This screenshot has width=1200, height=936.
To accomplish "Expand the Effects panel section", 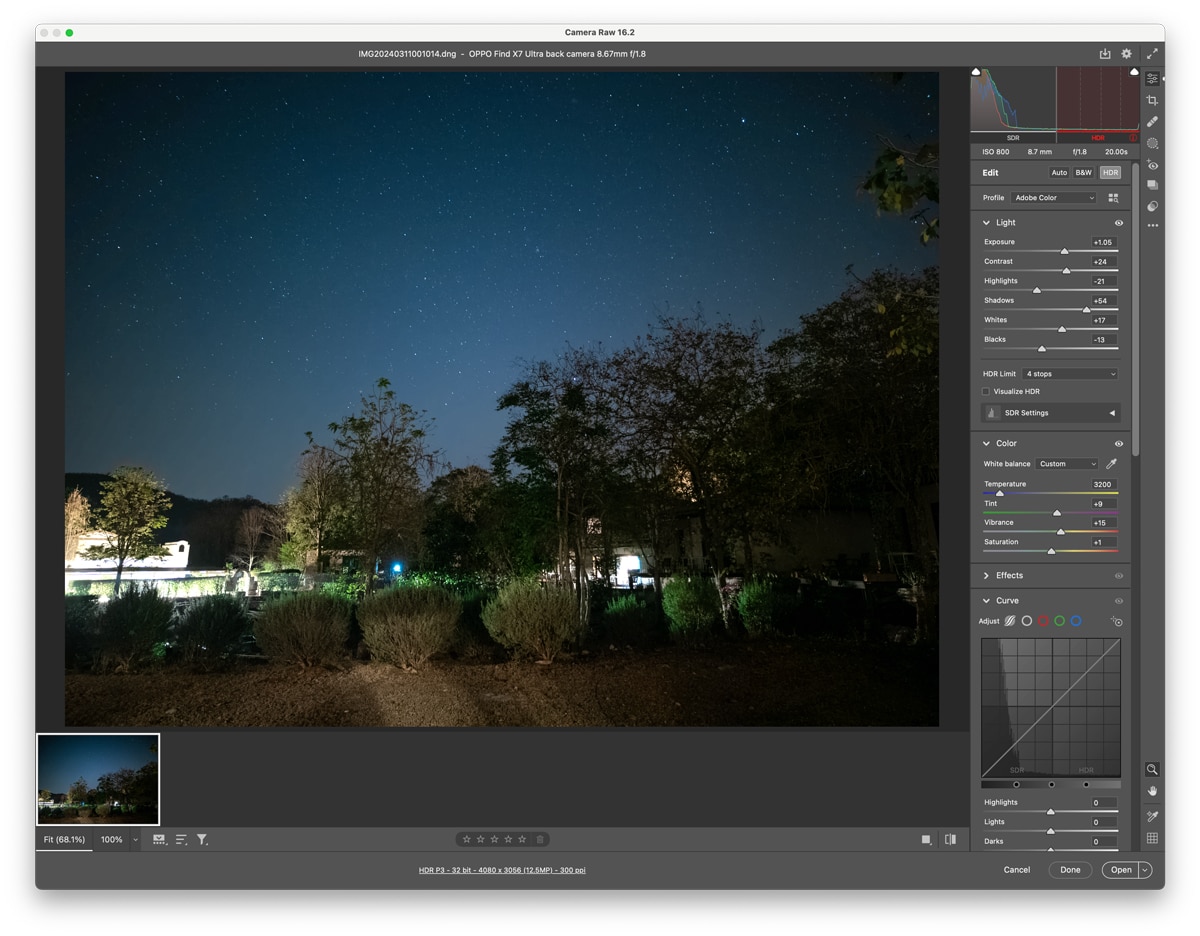I will [x=986, y=576].
